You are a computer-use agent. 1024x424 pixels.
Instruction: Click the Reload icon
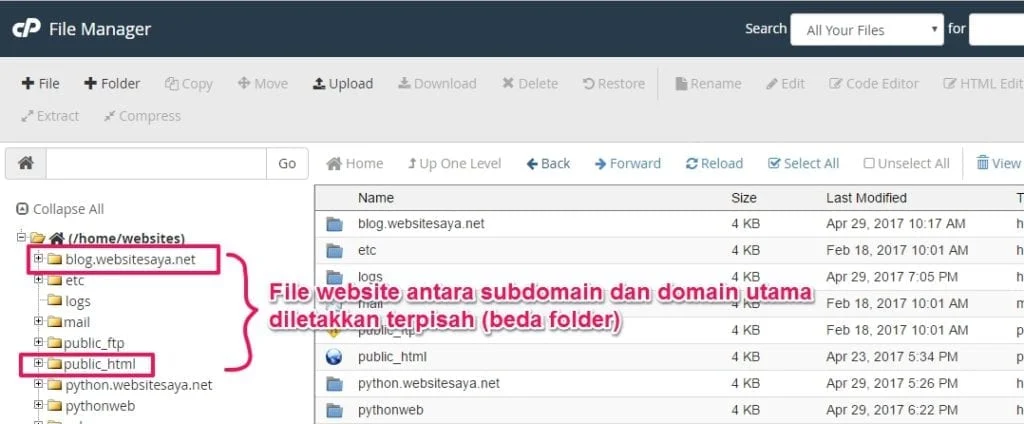coord(714,163)
